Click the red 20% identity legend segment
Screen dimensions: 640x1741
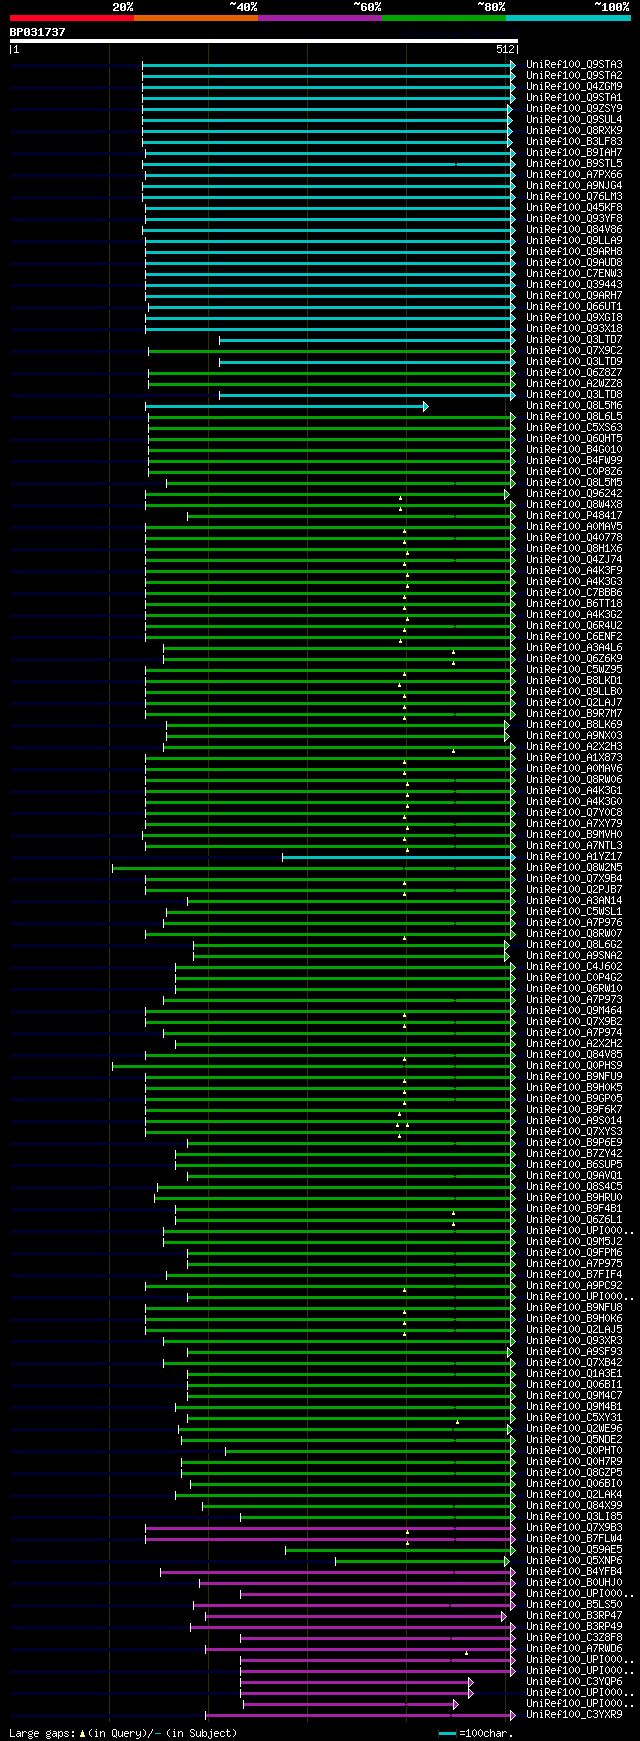coord(71,18)
